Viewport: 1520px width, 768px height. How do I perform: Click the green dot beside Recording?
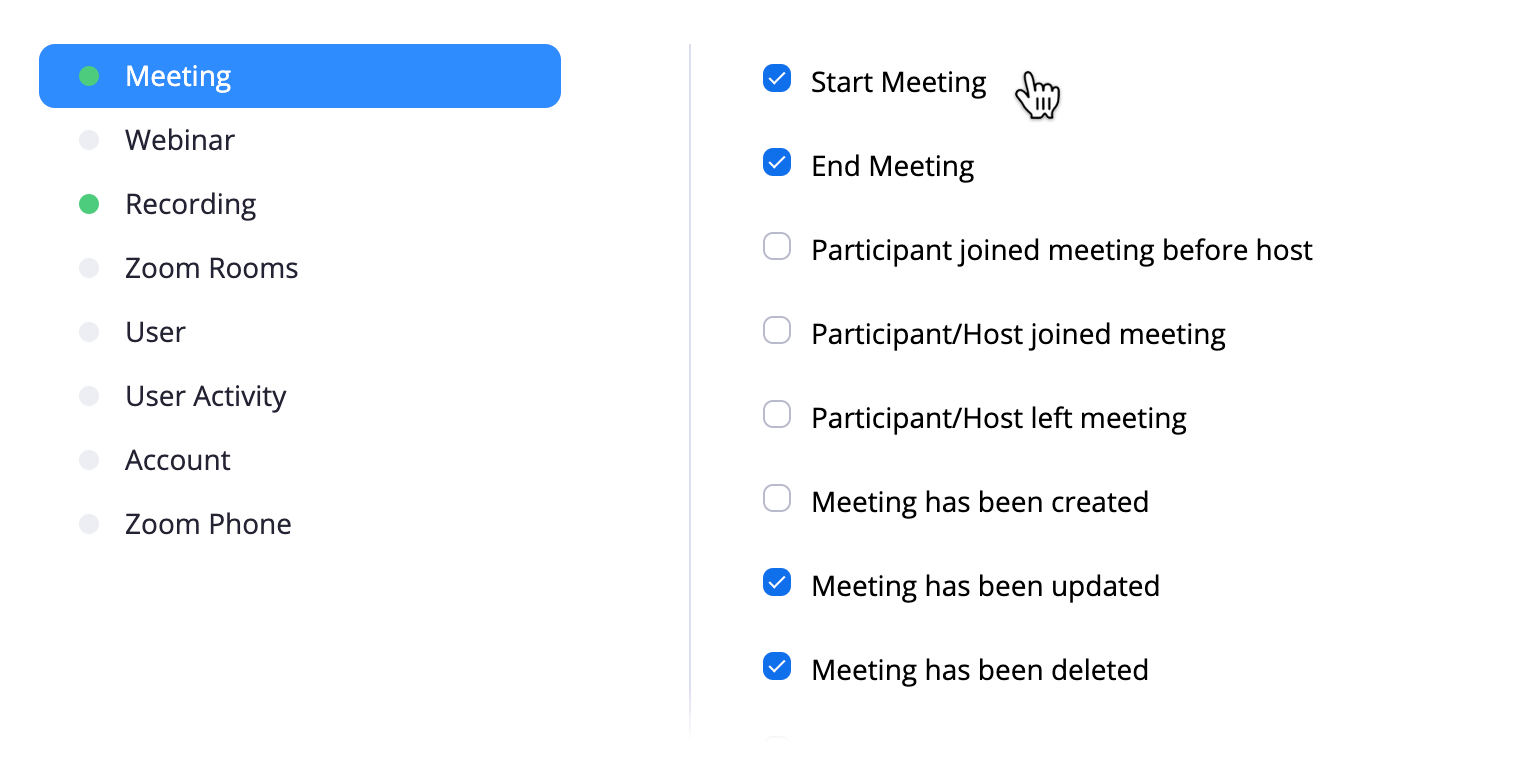coord(89,204)
